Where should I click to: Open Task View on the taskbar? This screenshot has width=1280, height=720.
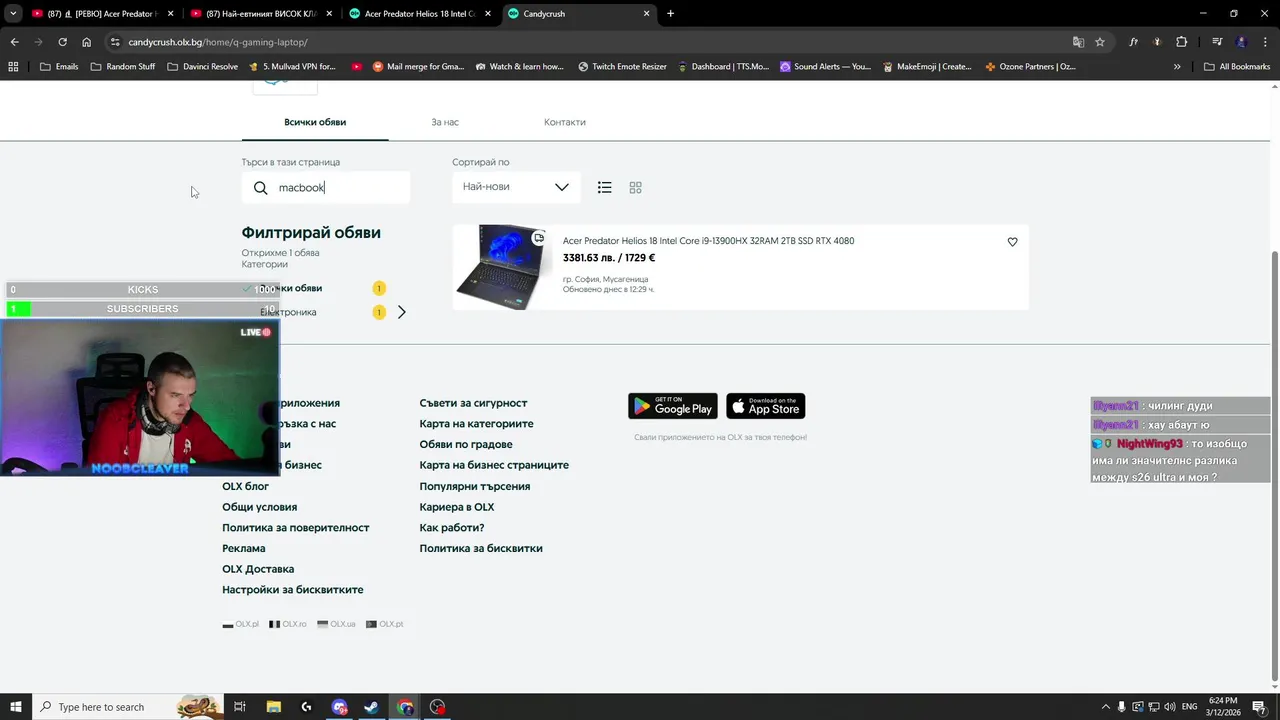[x=240, y=707]
